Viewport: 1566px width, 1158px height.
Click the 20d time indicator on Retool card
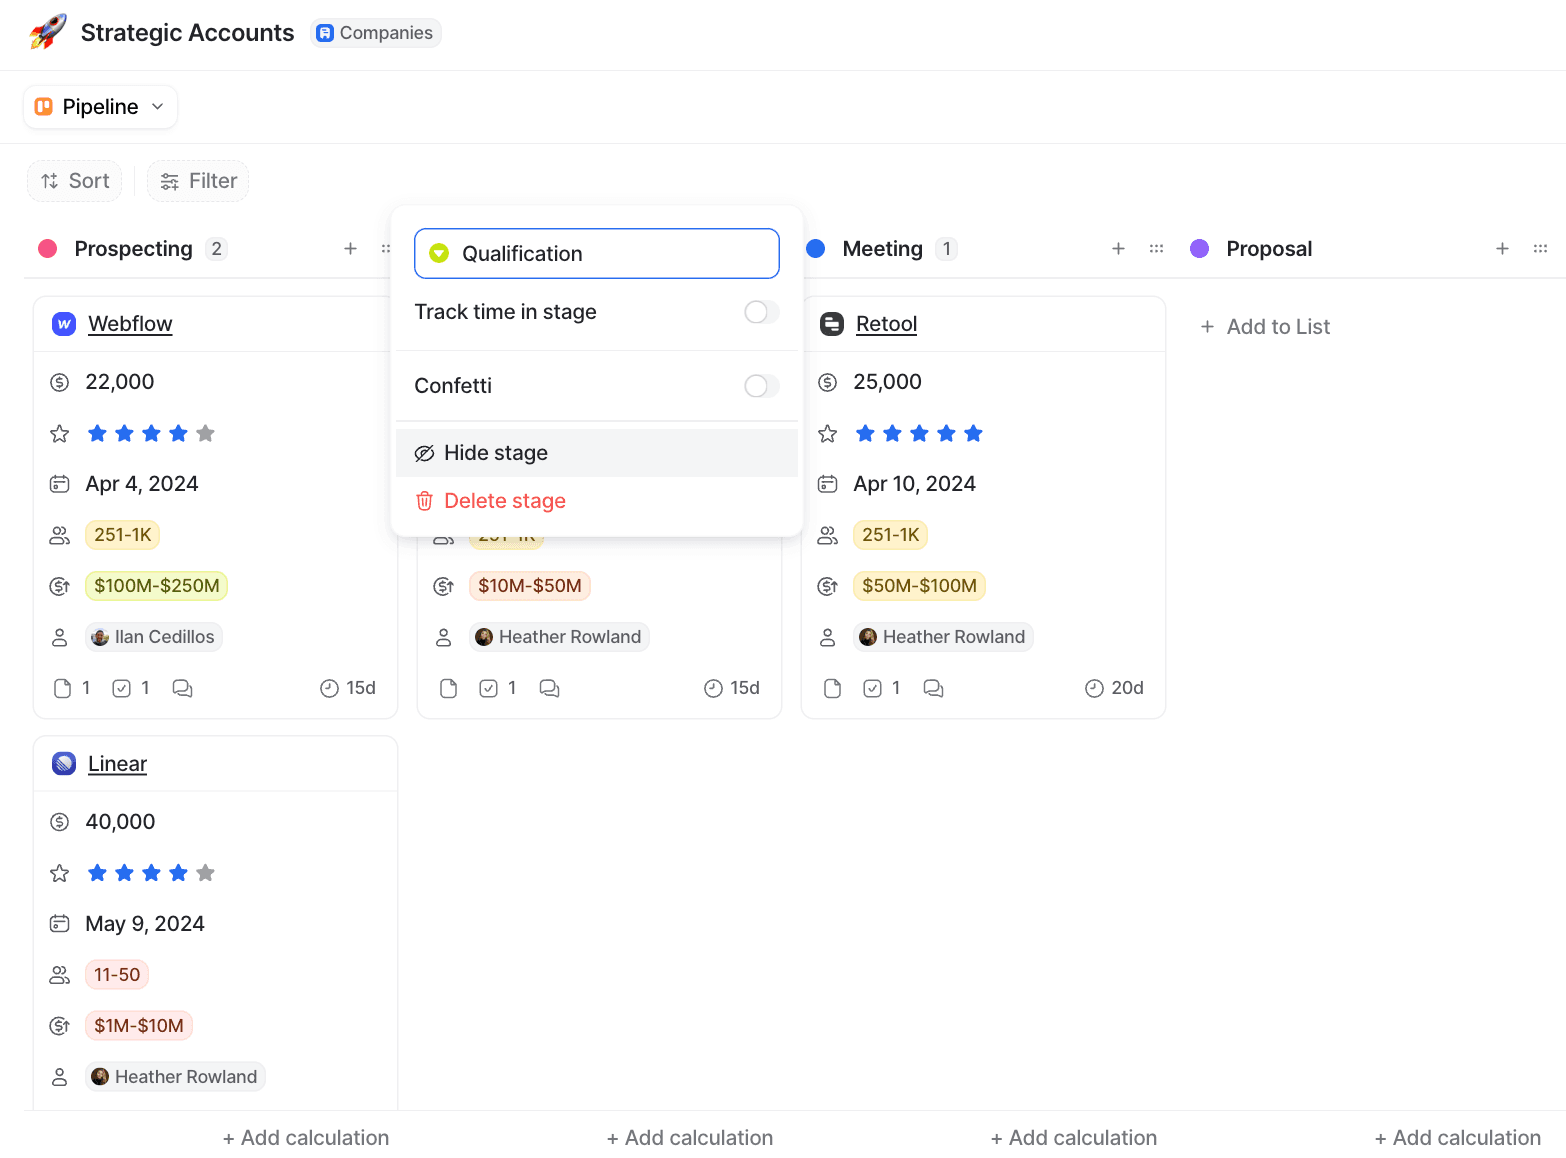[x=1114, y=688]
